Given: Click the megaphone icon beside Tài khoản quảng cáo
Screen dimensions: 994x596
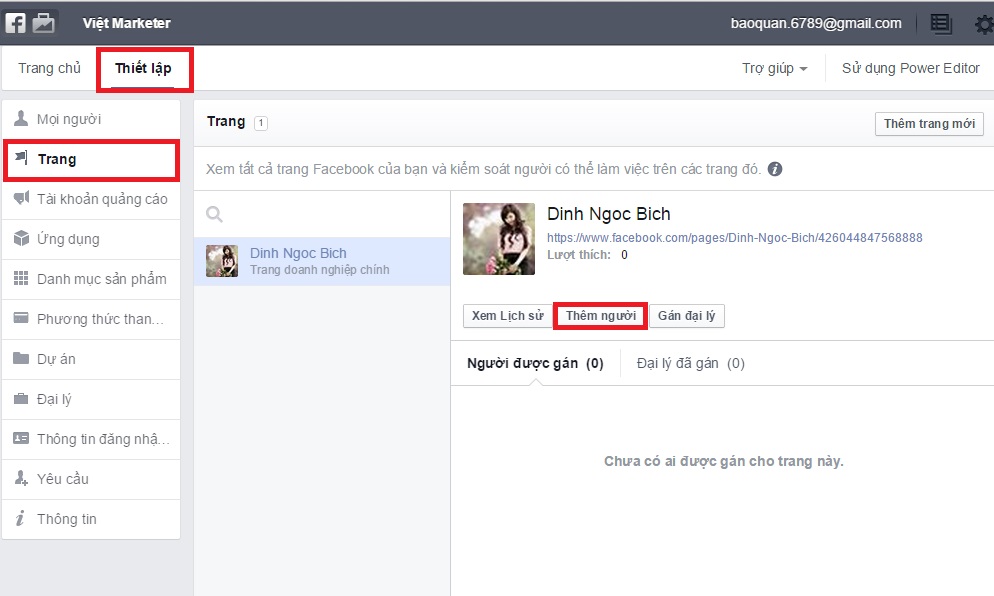Looking at the screenshot, I should [22, 198].
